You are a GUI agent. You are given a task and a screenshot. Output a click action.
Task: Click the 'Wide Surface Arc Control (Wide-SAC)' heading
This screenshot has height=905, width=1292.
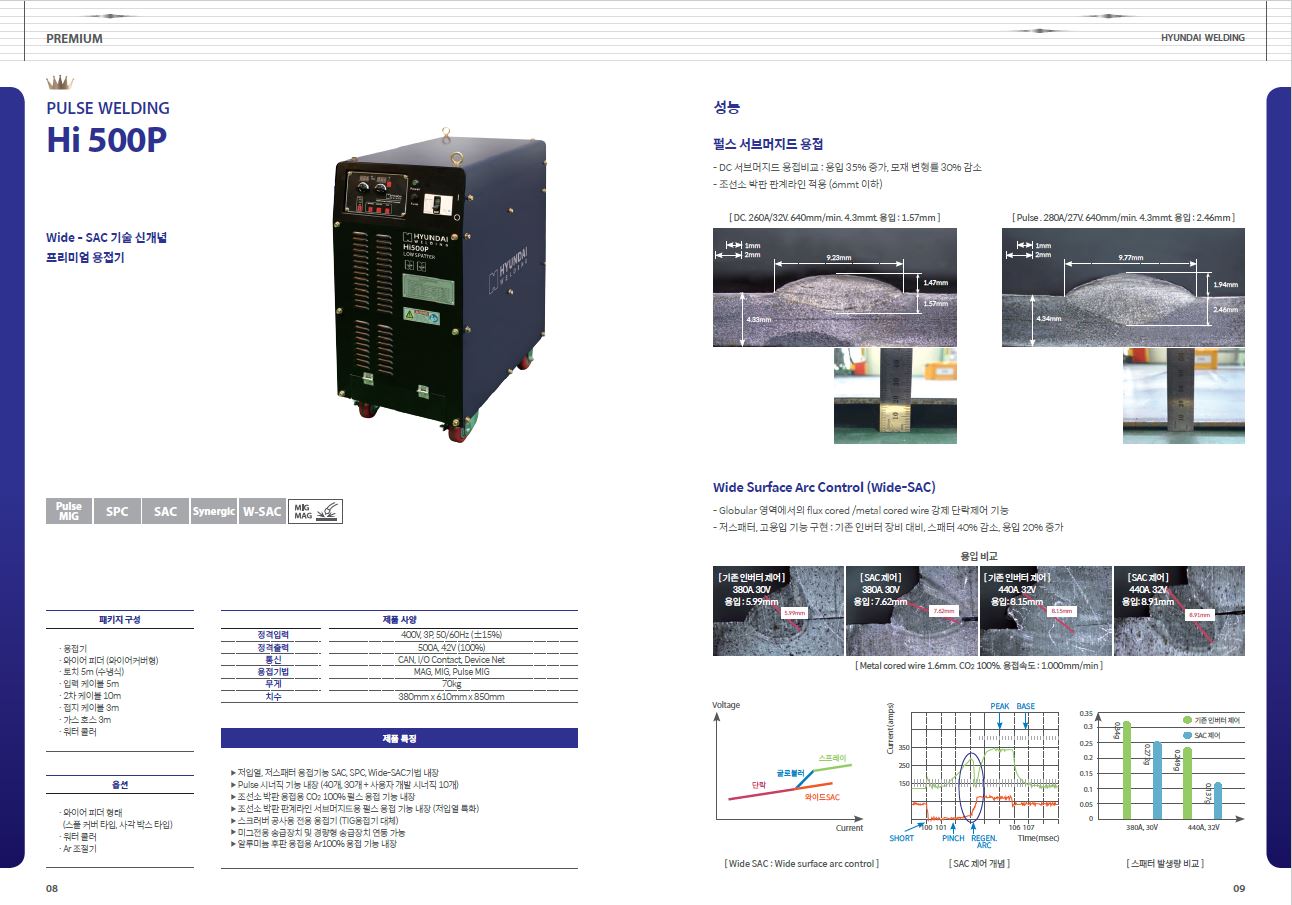coord(824,488)
